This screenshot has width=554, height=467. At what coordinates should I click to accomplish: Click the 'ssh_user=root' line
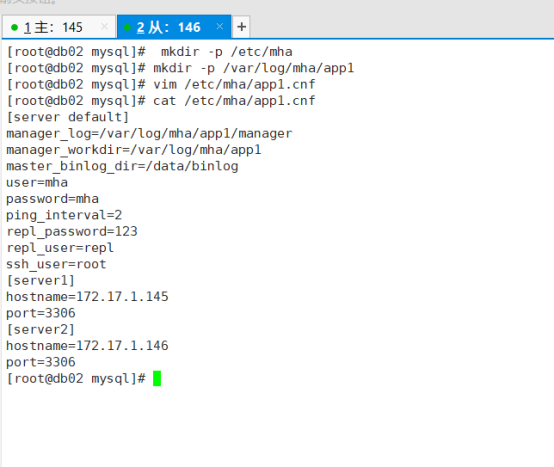click(57, 264)
